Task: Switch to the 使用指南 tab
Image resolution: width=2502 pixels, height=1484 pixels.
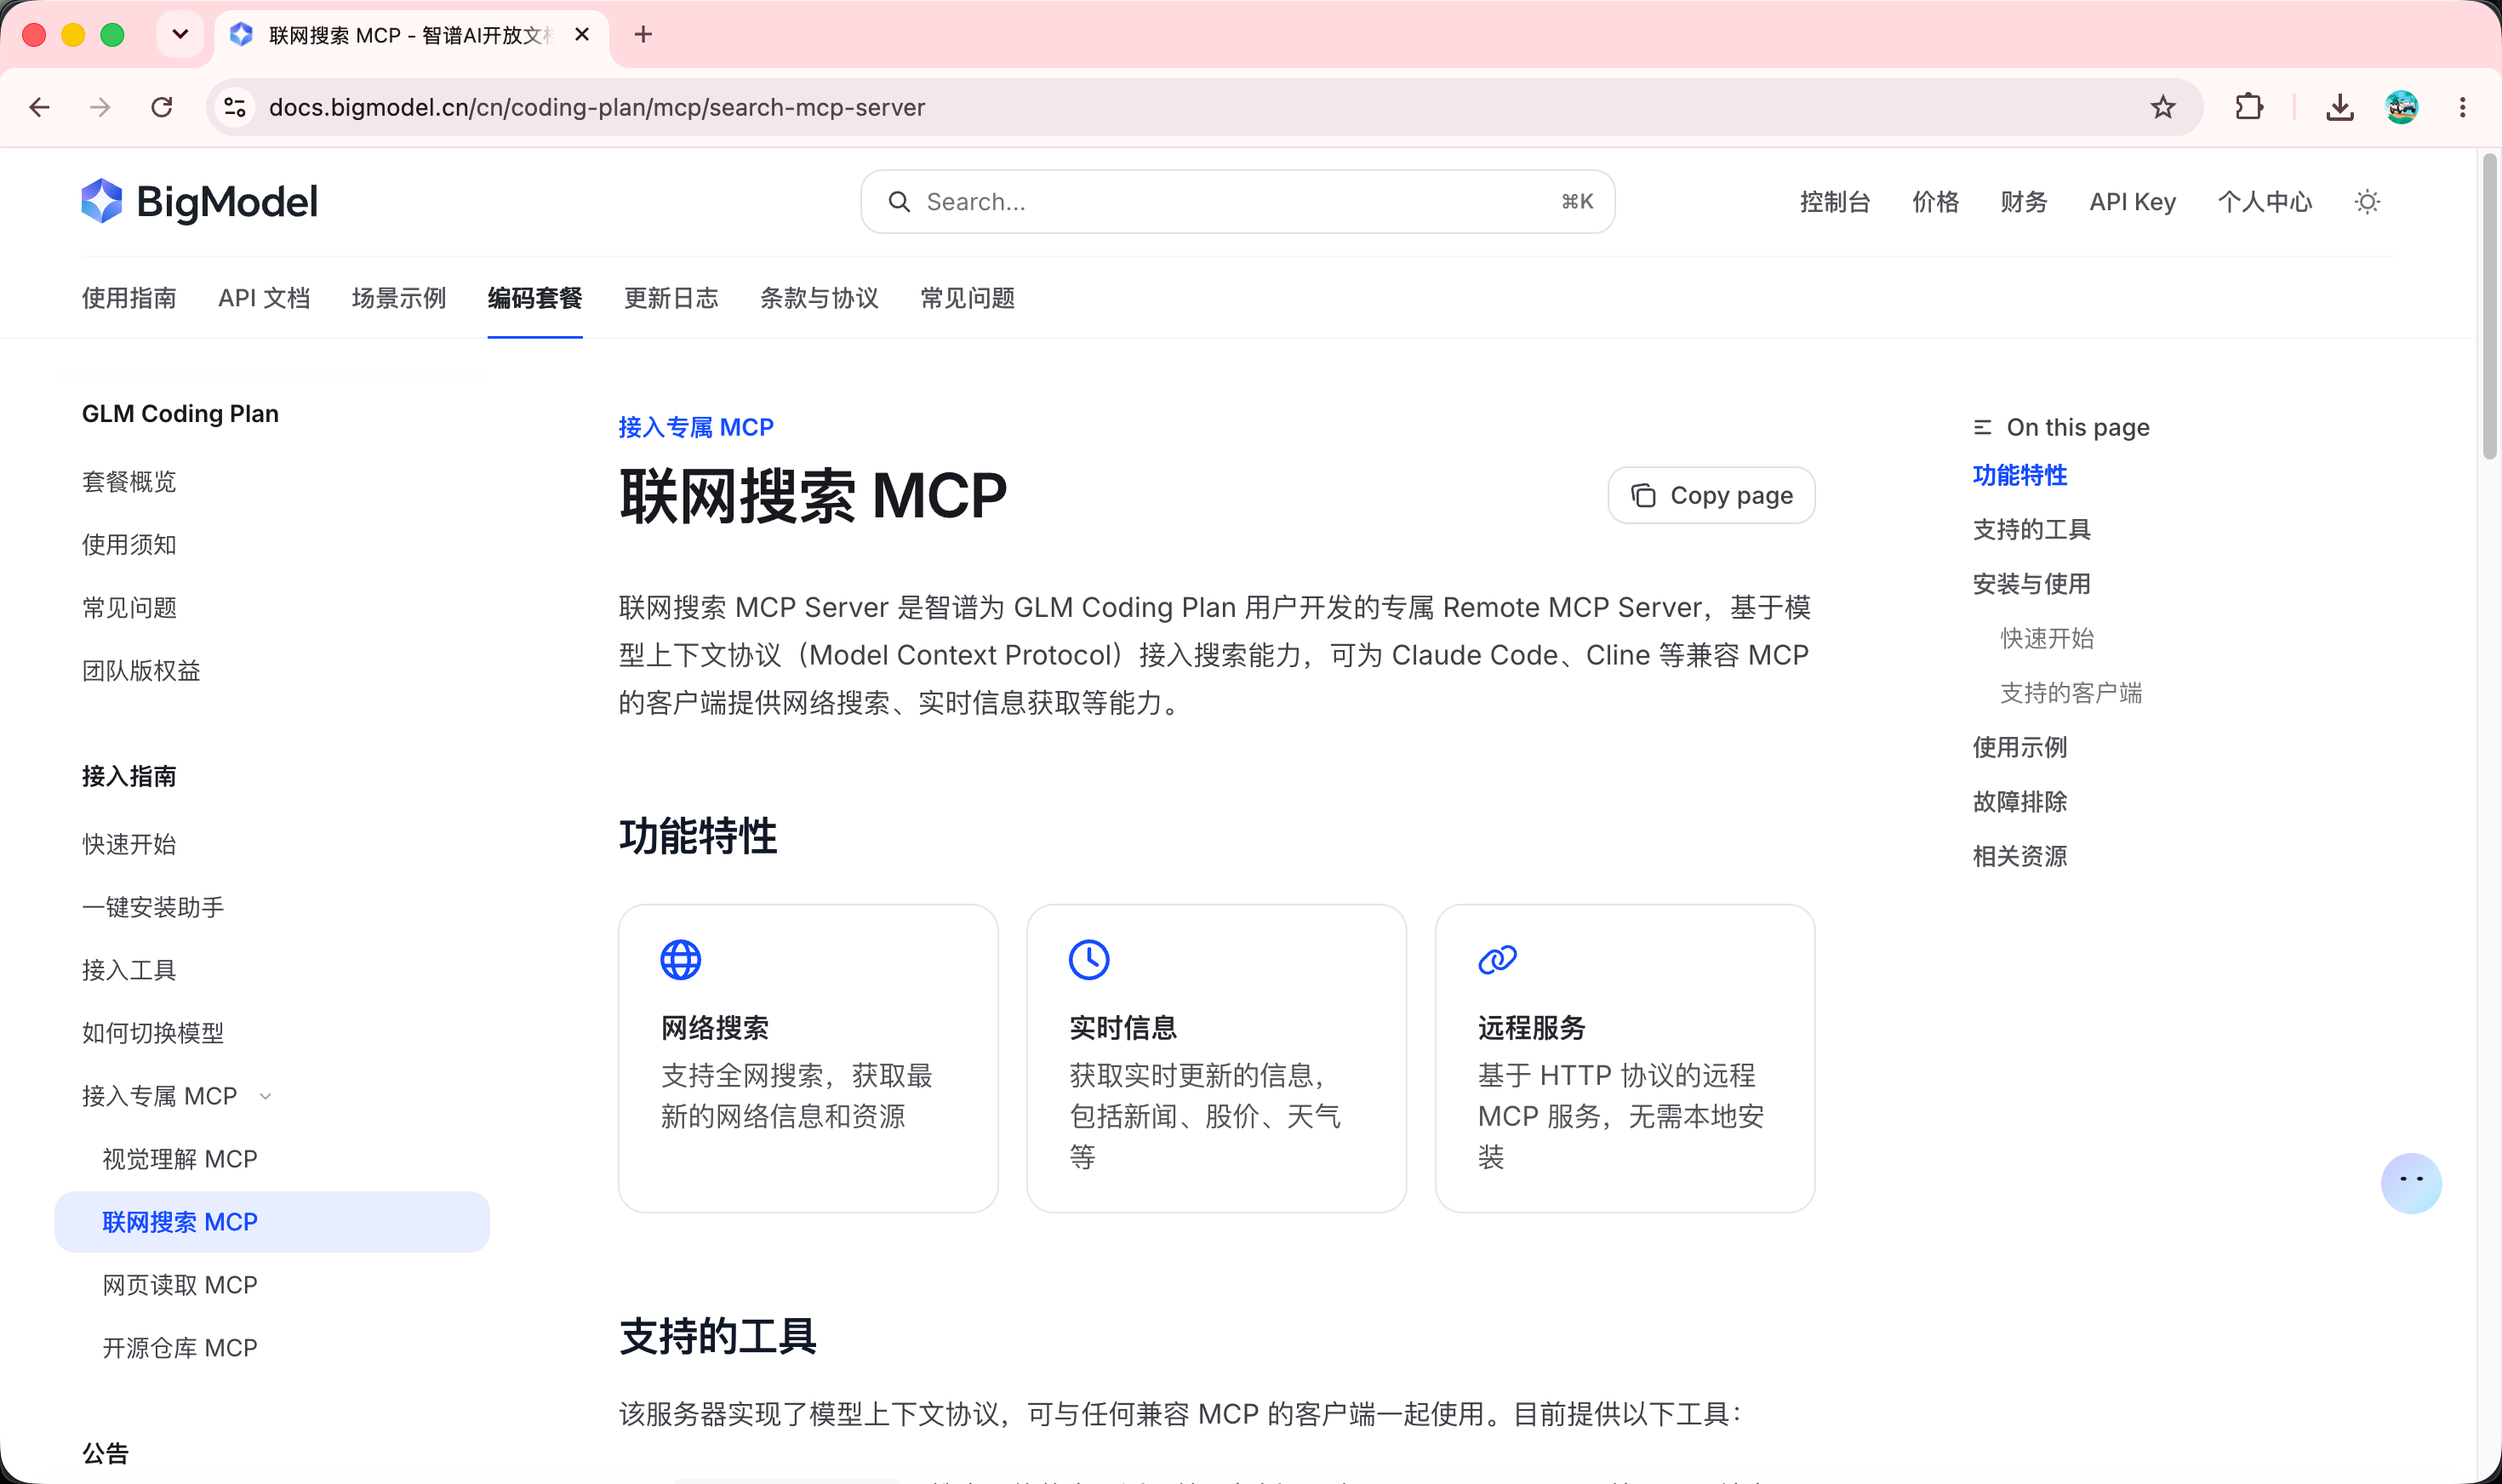Action: coord(129,298)
